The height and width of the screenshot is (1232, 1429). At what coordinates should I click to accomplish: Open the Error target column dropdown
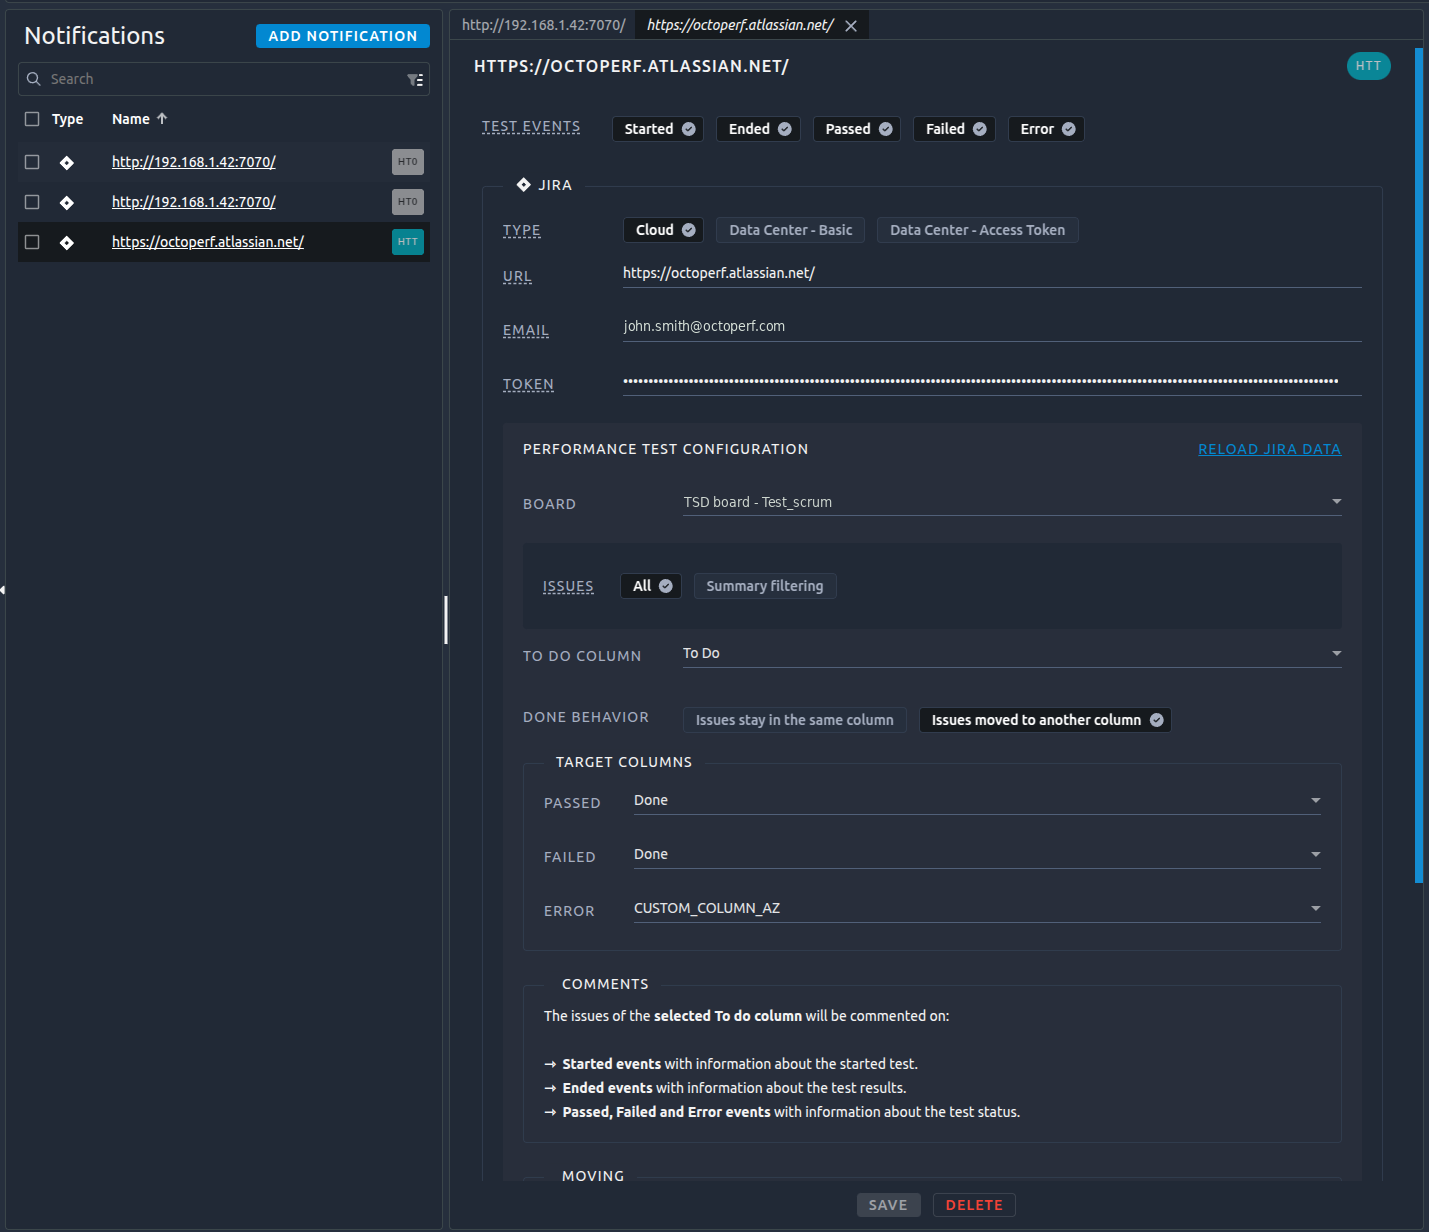[977, 908]
